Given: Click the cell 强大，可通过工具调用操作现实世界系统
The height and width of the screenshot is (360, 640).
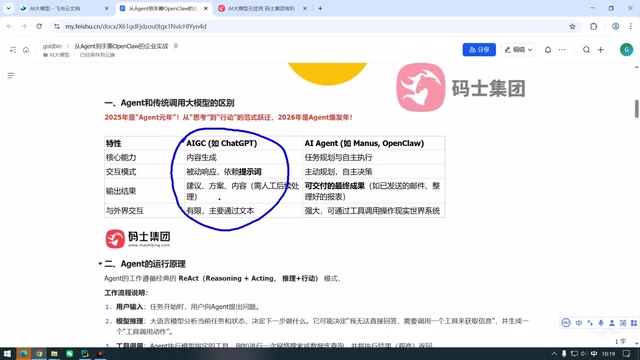Looking at the screenshot, I should pos(372,211).
